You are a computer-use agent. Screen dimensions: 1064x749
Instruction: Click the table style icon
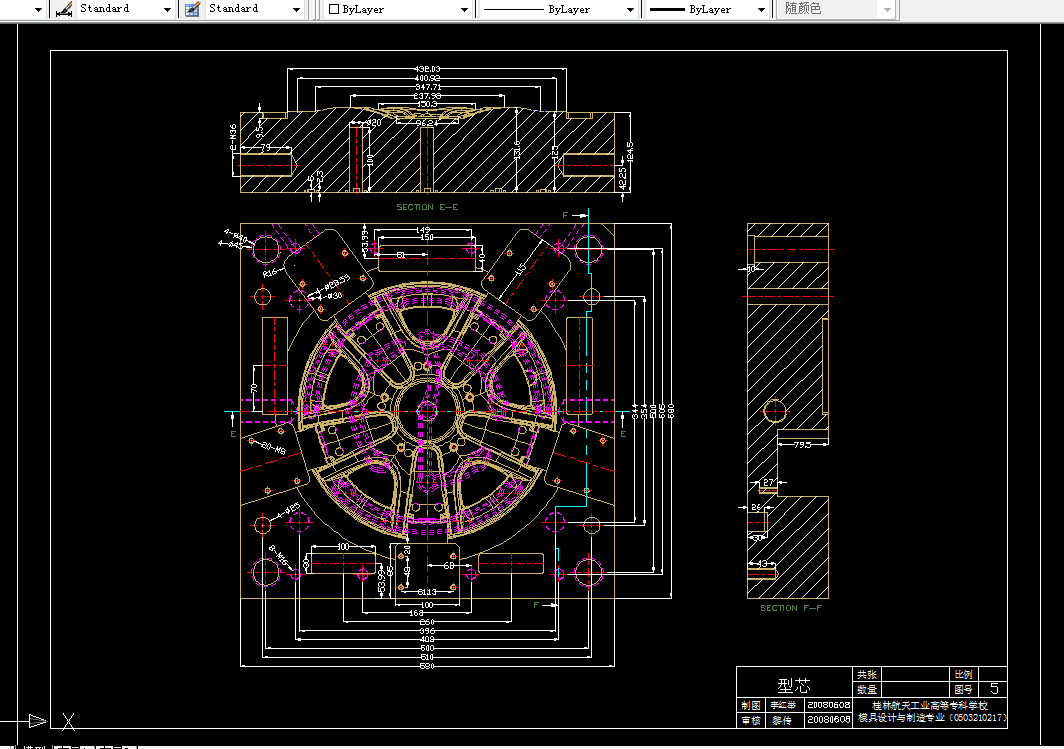(x=193, y=9)
